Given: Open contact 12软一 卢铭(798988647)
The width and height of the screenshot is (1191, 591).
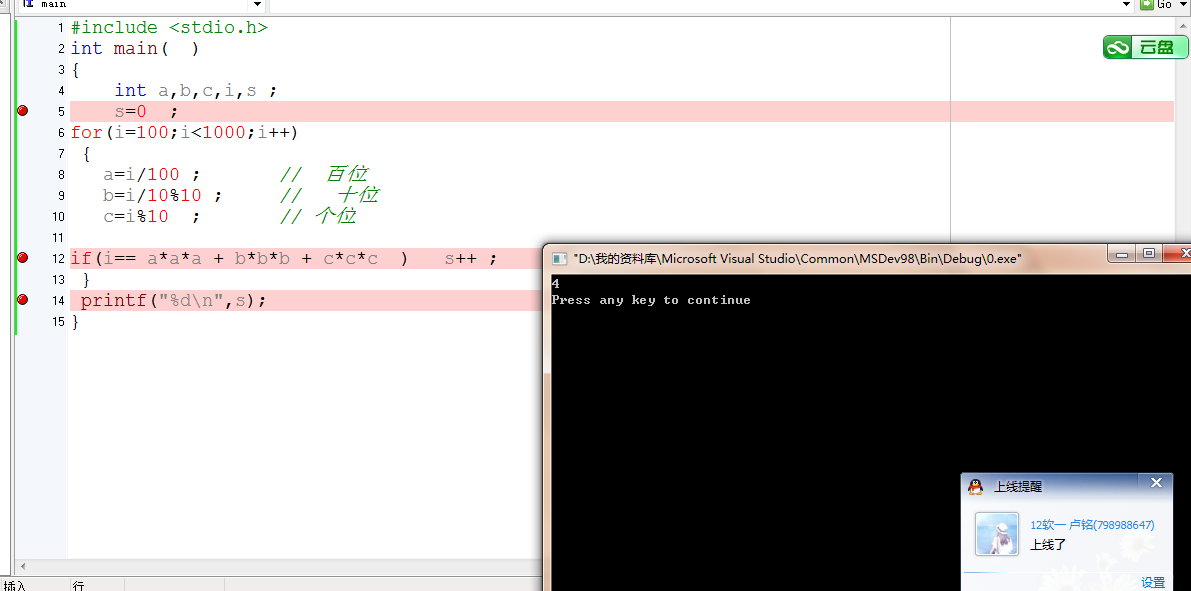Looking at the screenshot, I should tap(1092, 525).
